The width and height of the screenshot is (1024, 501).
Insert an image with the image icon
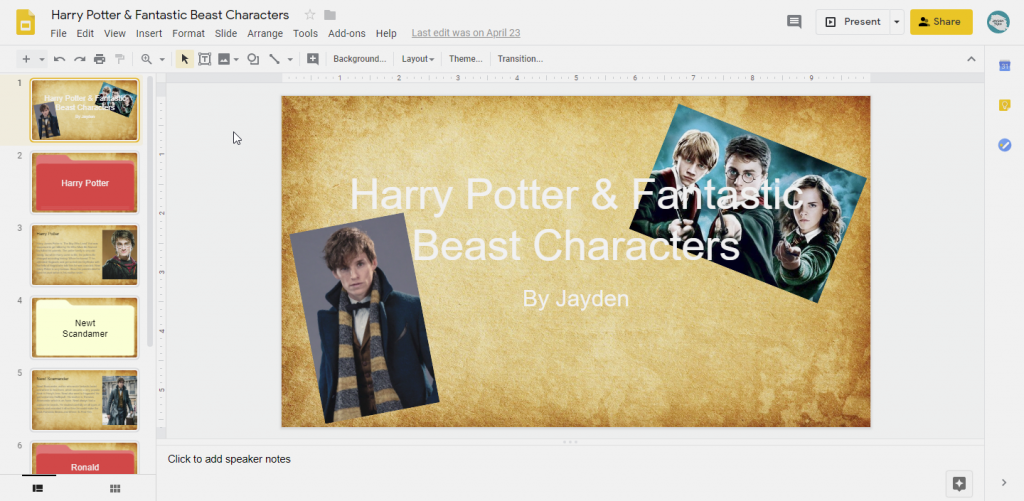pos(224,59)
